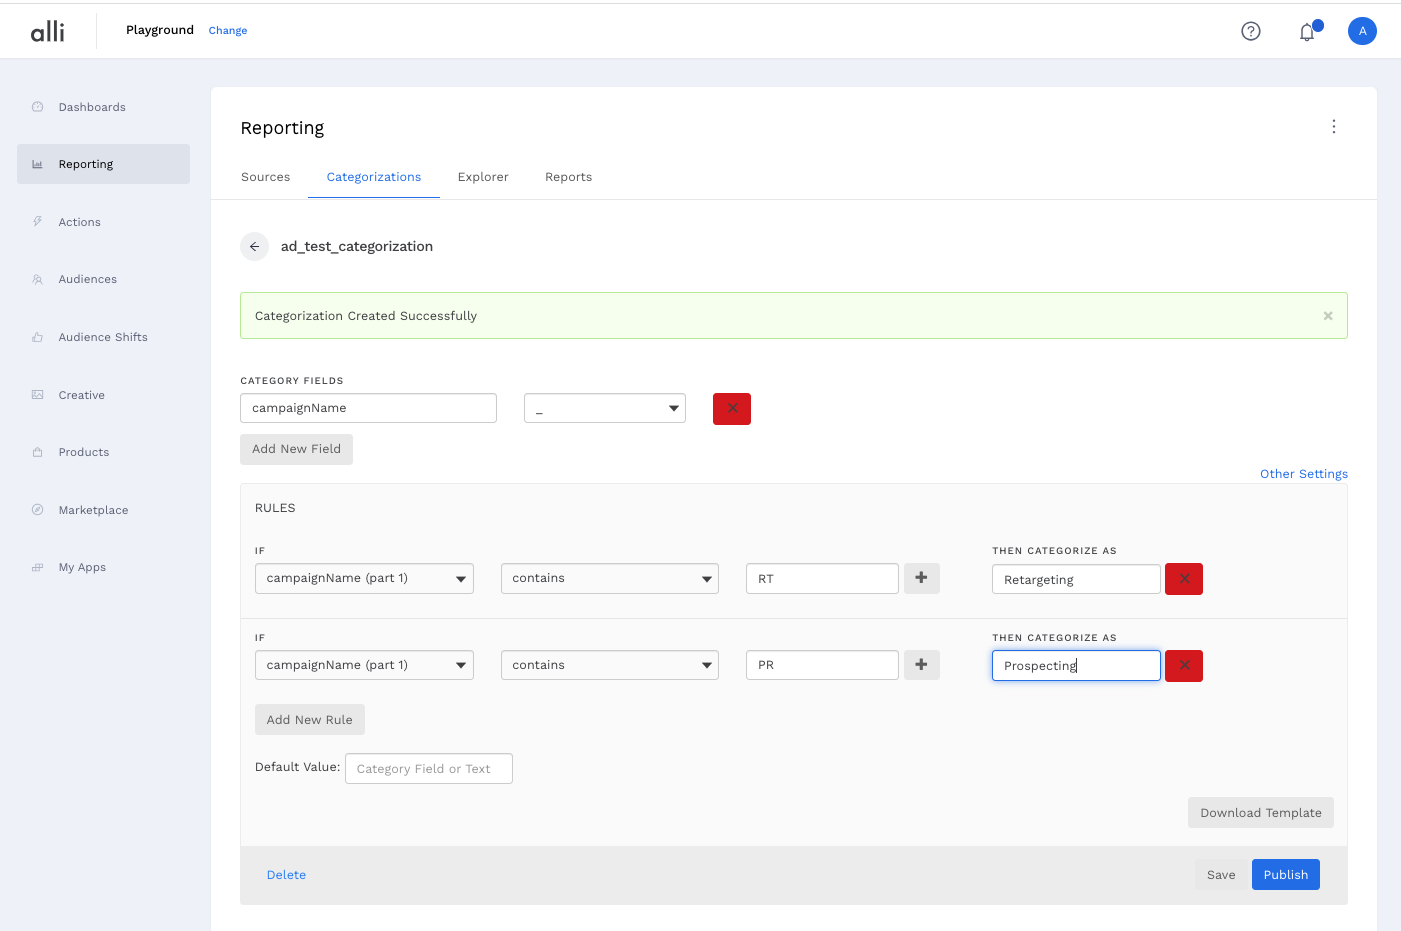Screen dimensions: 1401x931
Task: Remove the campaignName category field
Action: point(731,409)
